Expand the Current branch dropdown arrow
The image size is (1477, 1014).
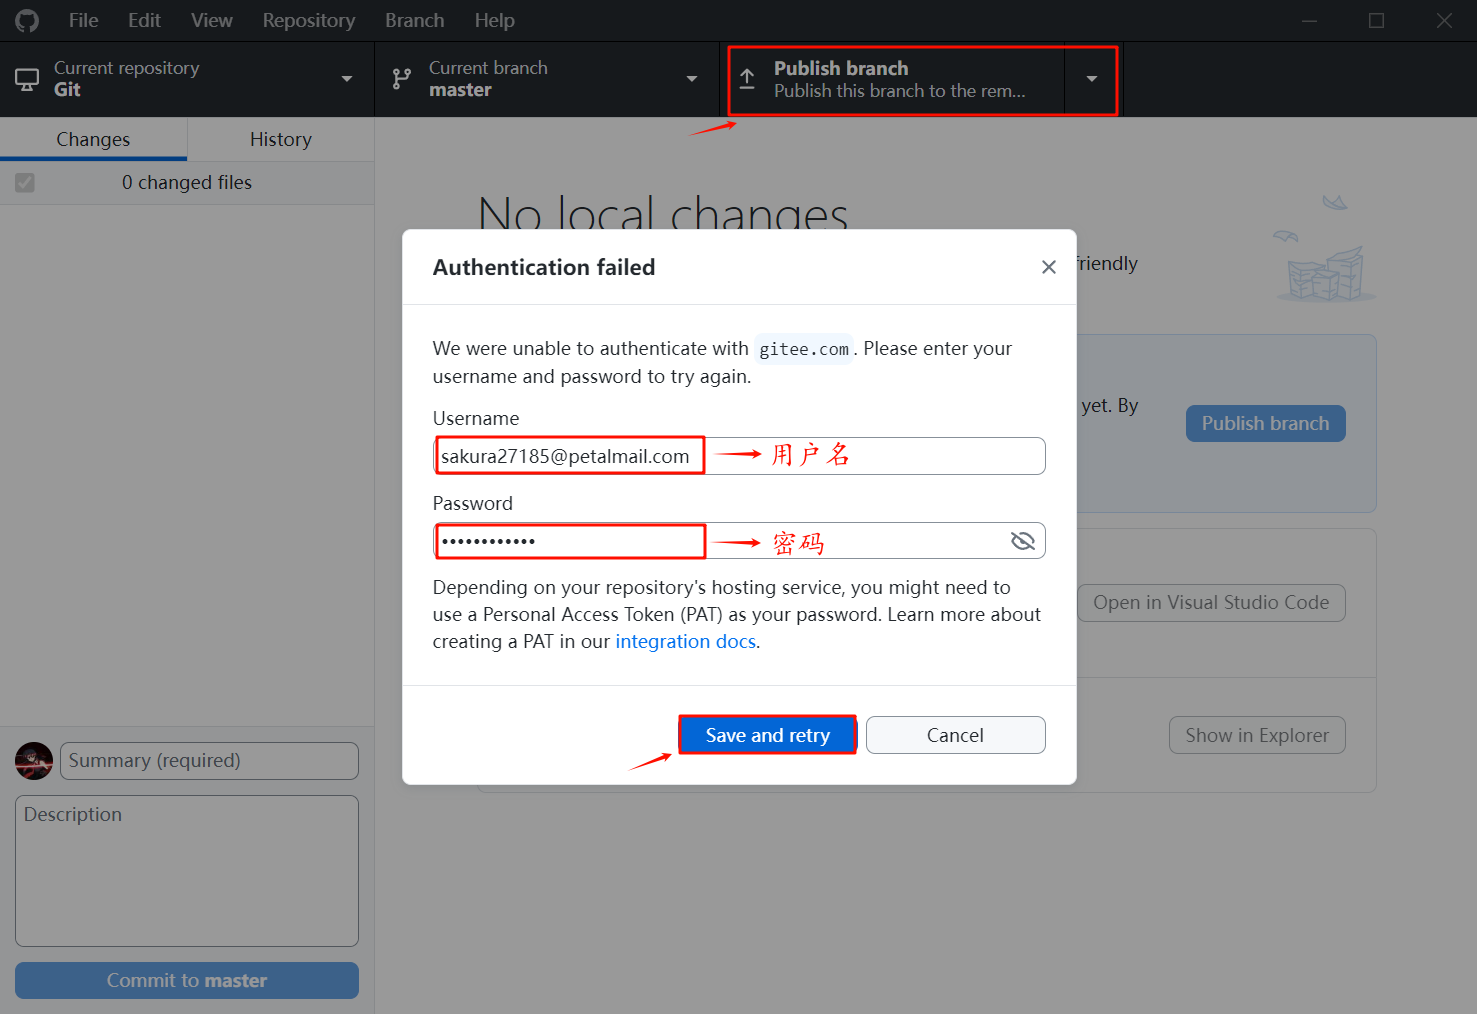(x=692, y=79)
